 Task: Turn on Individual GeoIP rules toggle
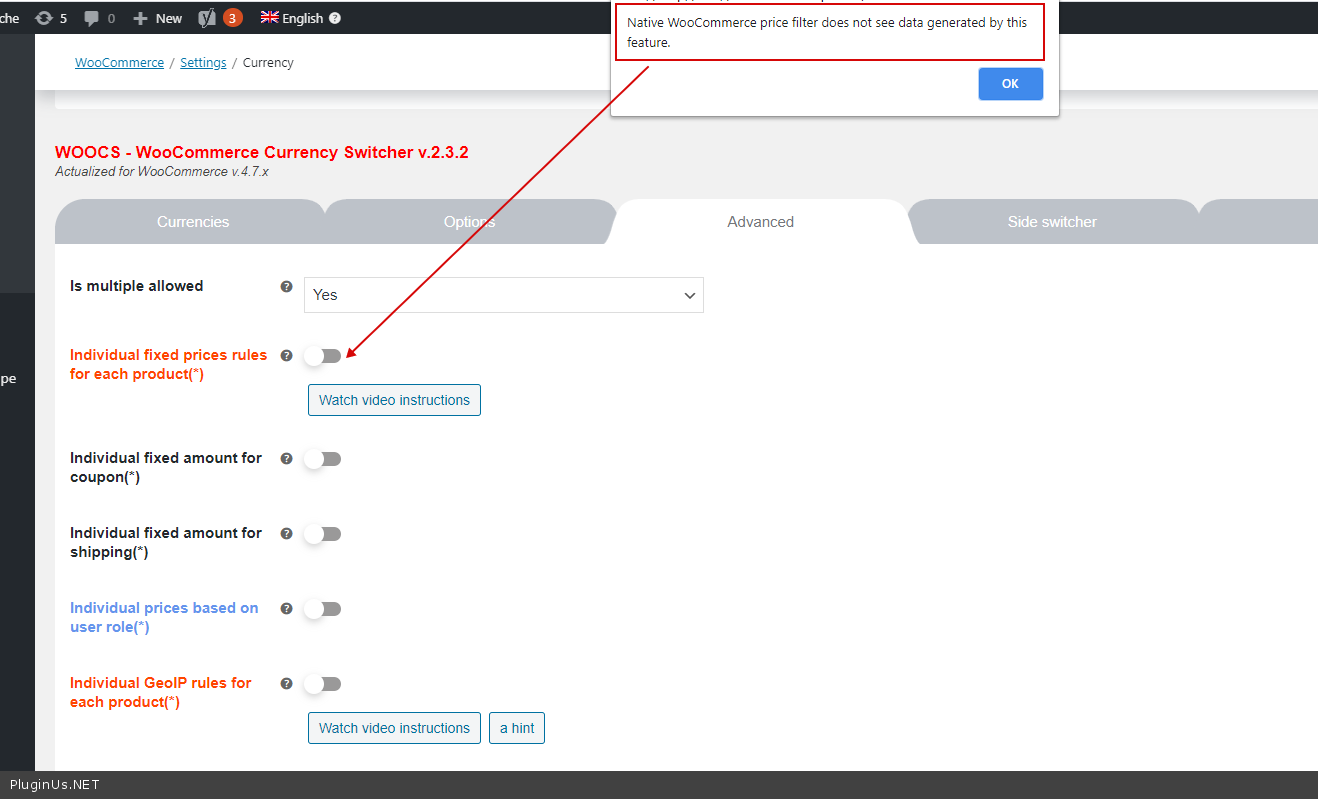(323, 684)
